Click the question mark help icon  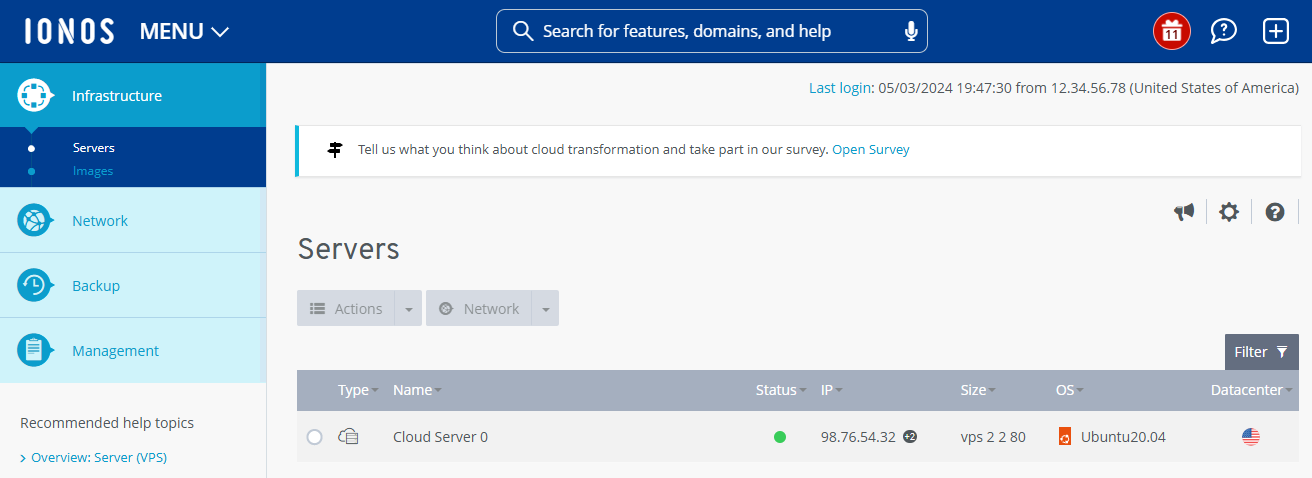point(1274,212)
